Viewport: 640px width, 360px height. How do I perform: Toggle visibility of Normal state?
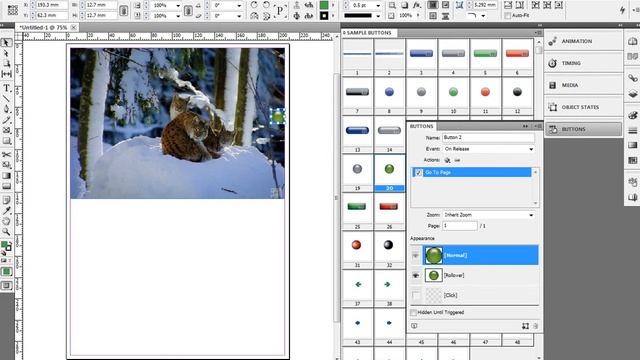416,256
